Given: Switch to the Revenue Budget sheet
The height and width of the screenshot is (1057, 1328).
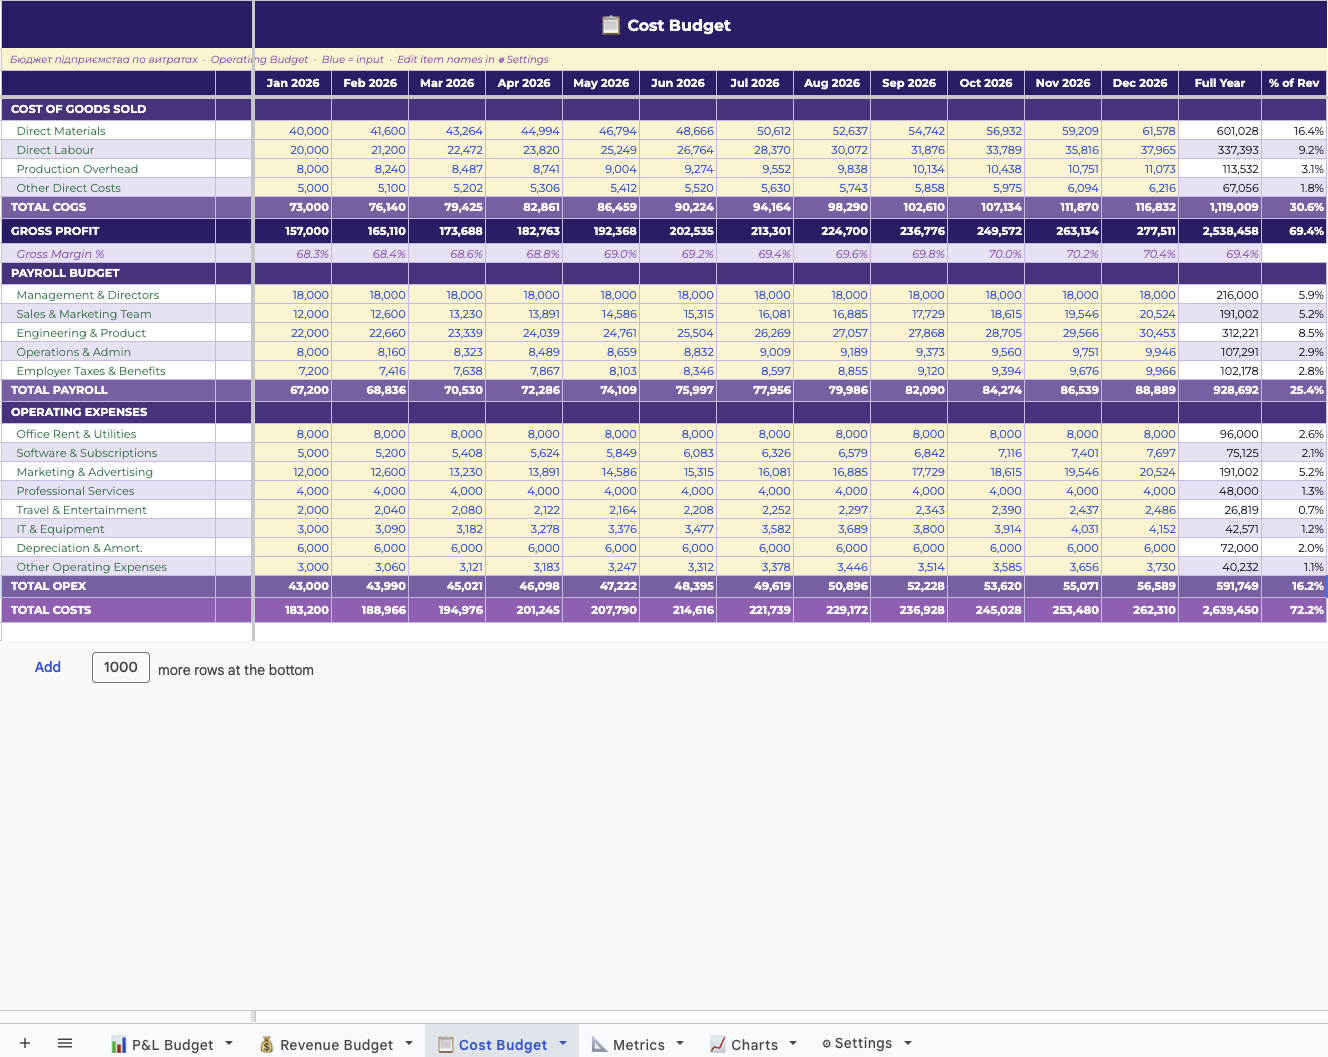Looking at the screenshot, I should click(x=336, y=1044).
